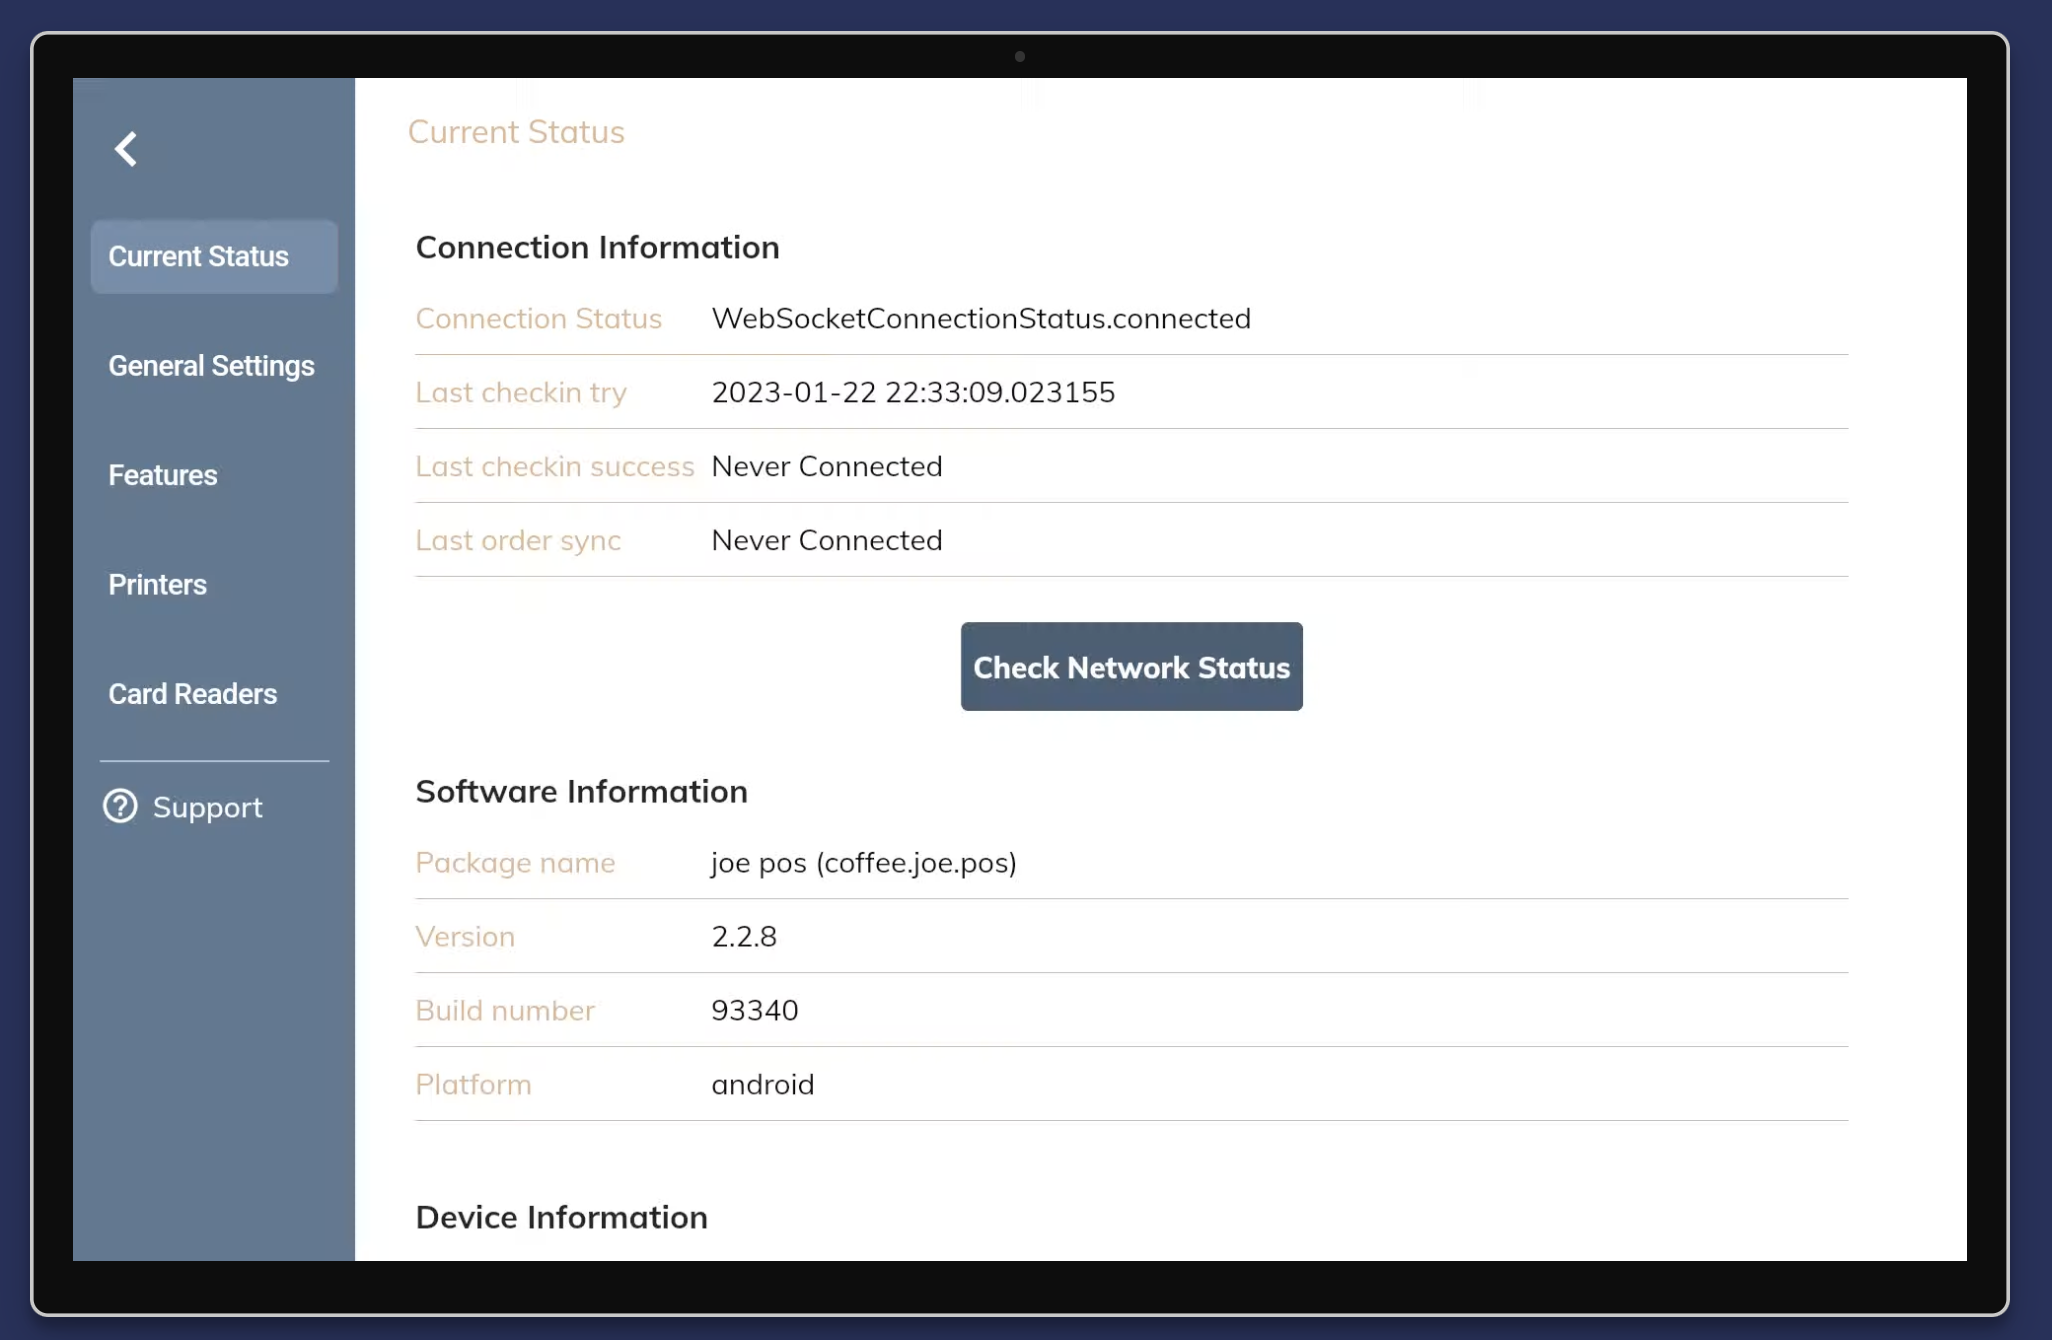Image resolution: width=2052 pixels, height=1340 pixels.
Task: Open the Current Status sidebar tab
Action: (214, 257)
